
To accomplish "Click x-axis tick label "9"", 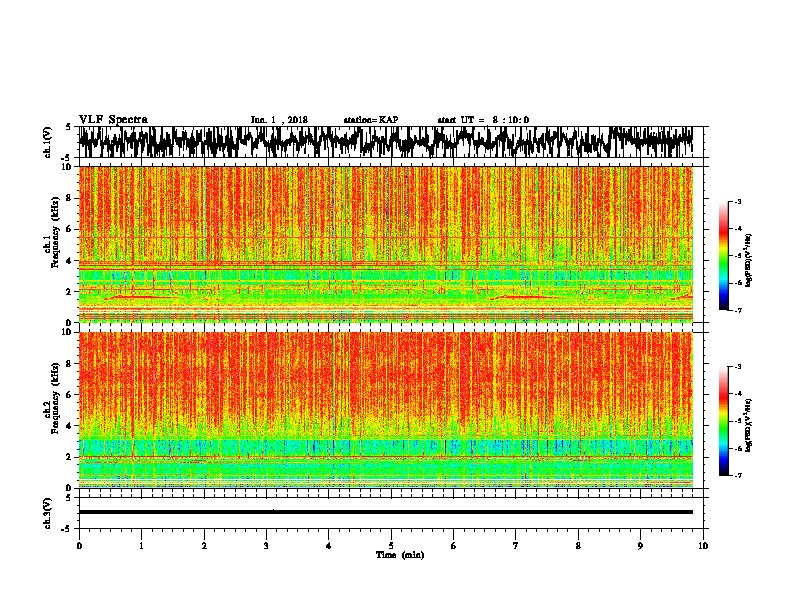I will (640, 546).
